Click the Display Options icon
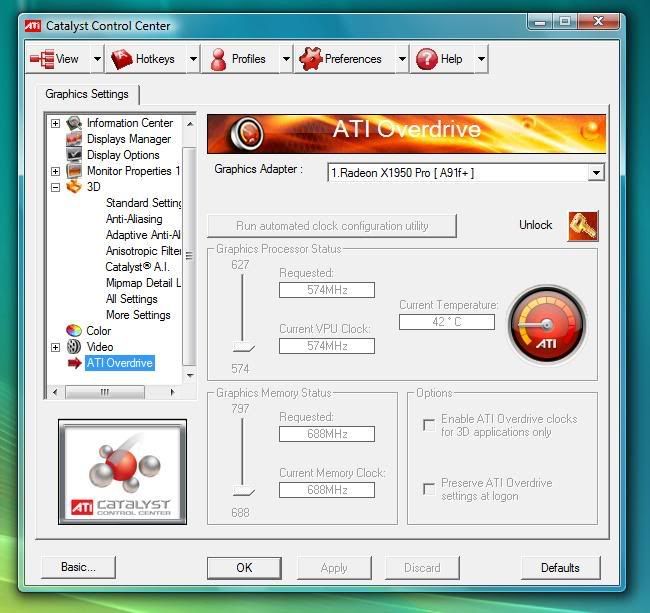The width and height of the screenshot is (650, 613). pyautogui.click(x=74, y=155)
